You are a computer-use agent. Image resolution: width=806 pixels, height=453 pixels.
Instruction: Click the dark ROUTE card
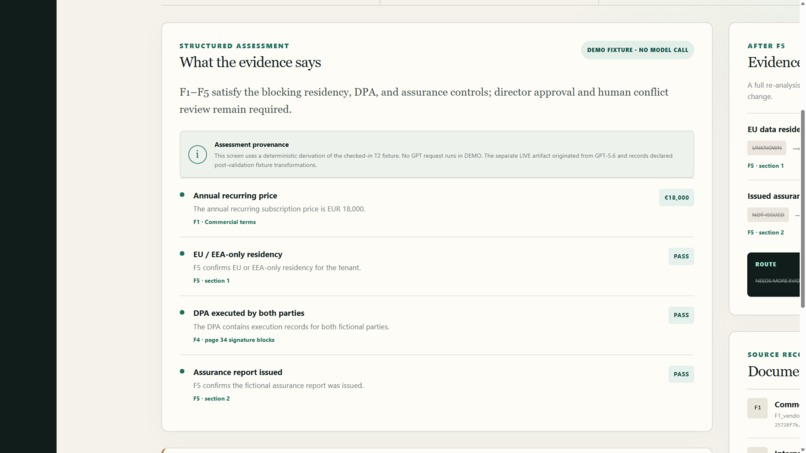[773, 275]
